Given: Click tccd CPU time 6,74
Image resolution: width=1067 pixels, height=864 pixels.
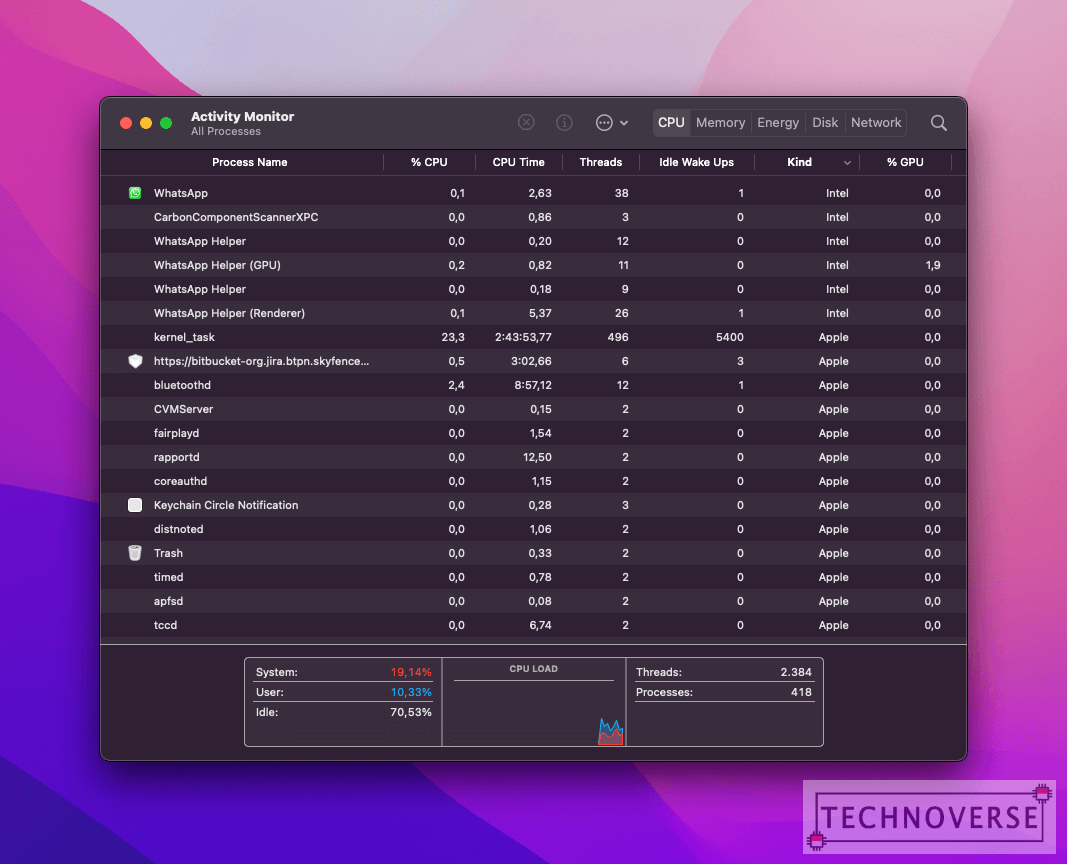Looking at the screenshot, I should click(540, 625).
